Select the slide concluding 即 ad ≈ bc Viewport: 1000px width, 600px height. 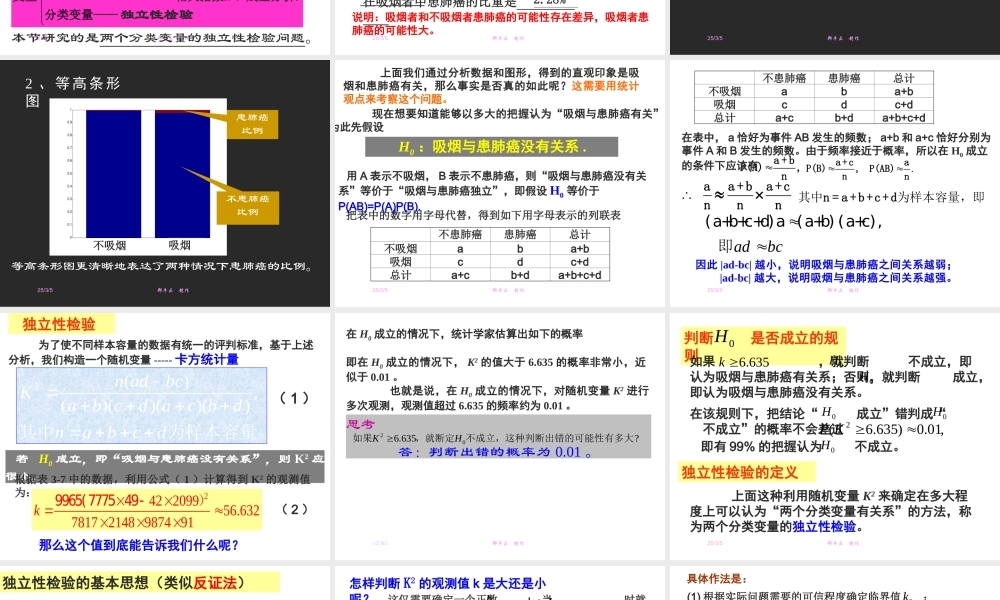click(835, 183)
